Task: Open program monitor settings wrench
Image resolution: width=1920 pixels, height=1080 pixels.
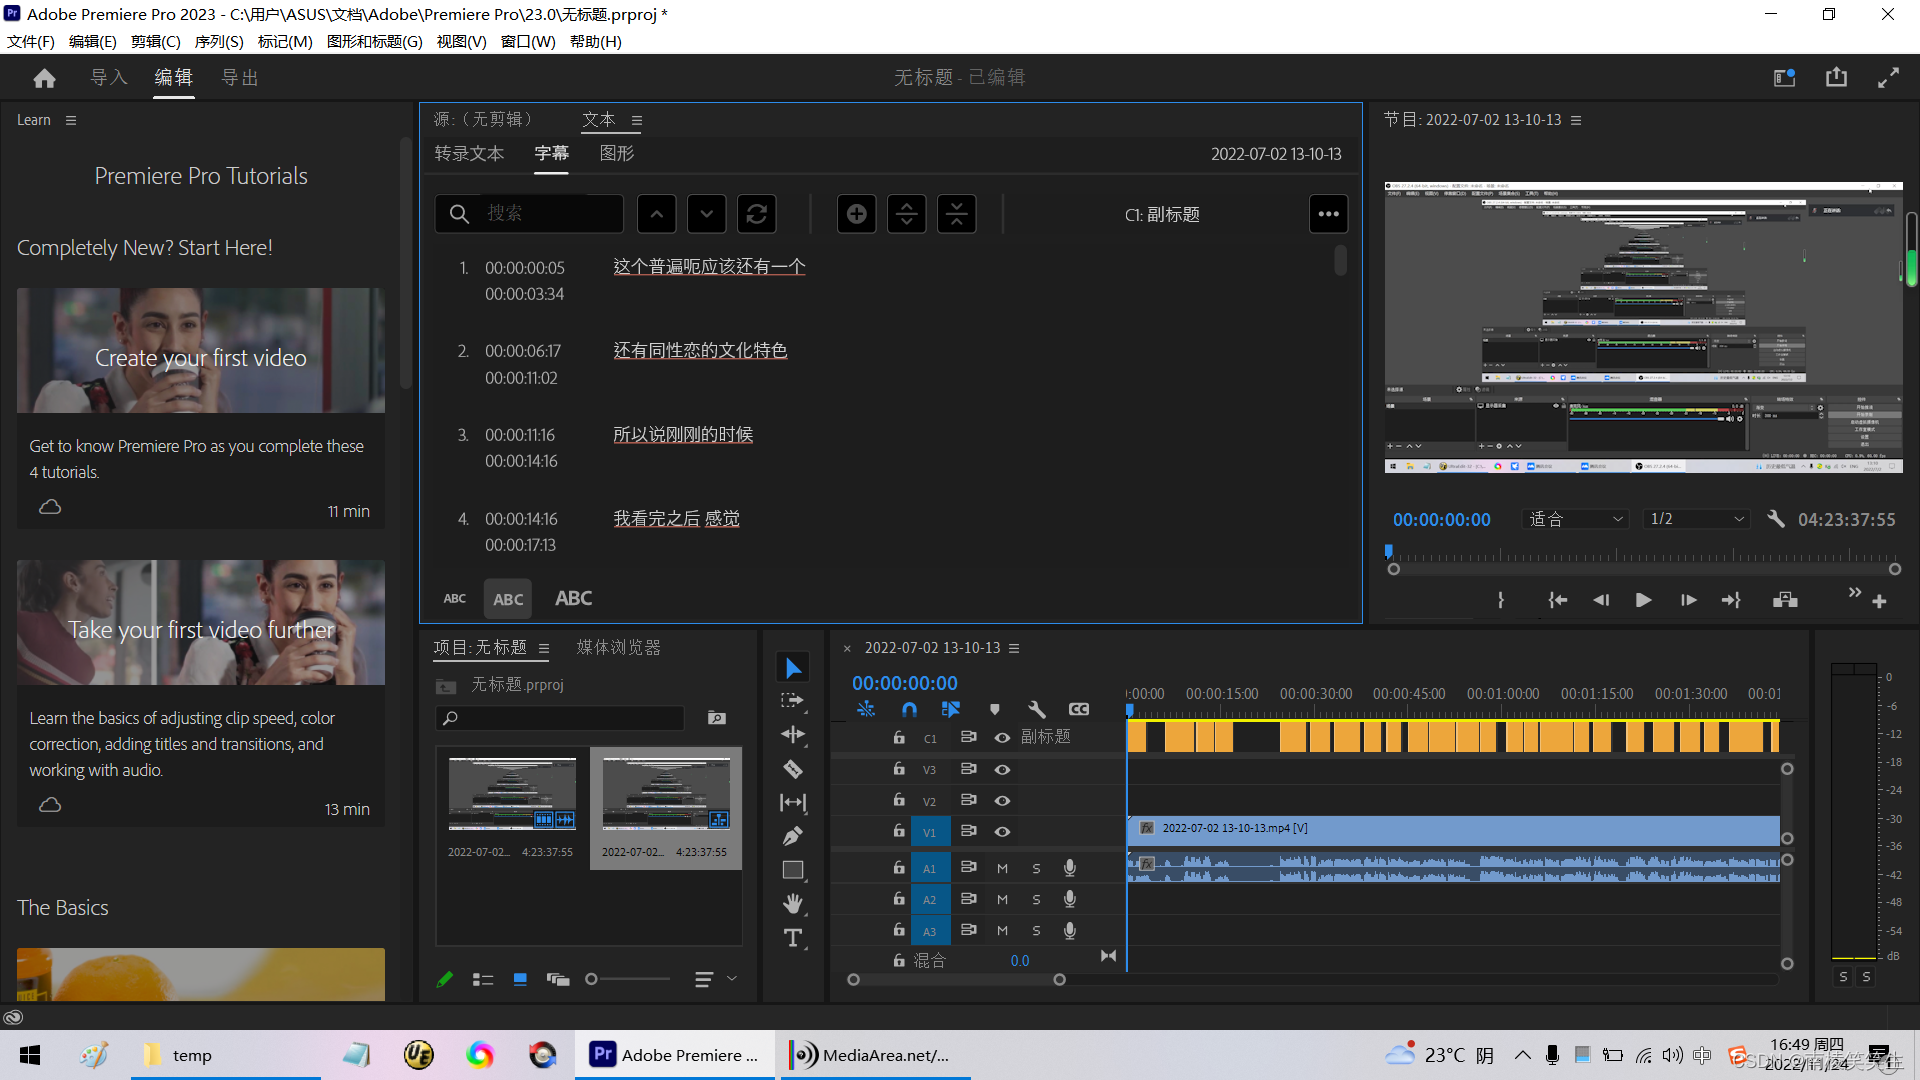Action: (x=1776, y=519)
